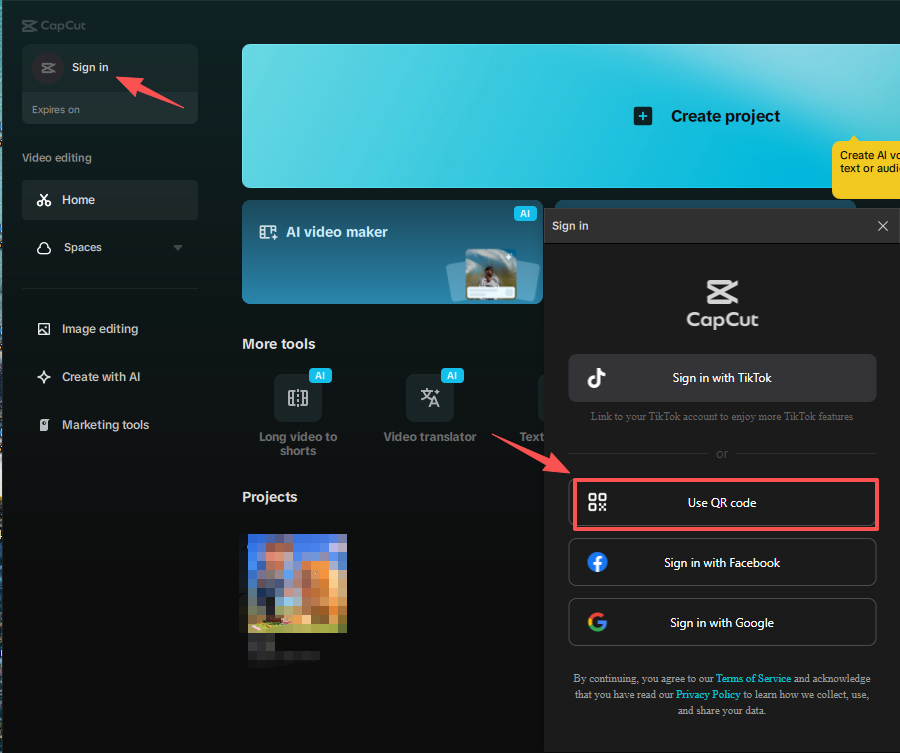The height and width of the screenshot is (753, 900).
Task: Sign in with TikTok
Action: tap(722, 378)
